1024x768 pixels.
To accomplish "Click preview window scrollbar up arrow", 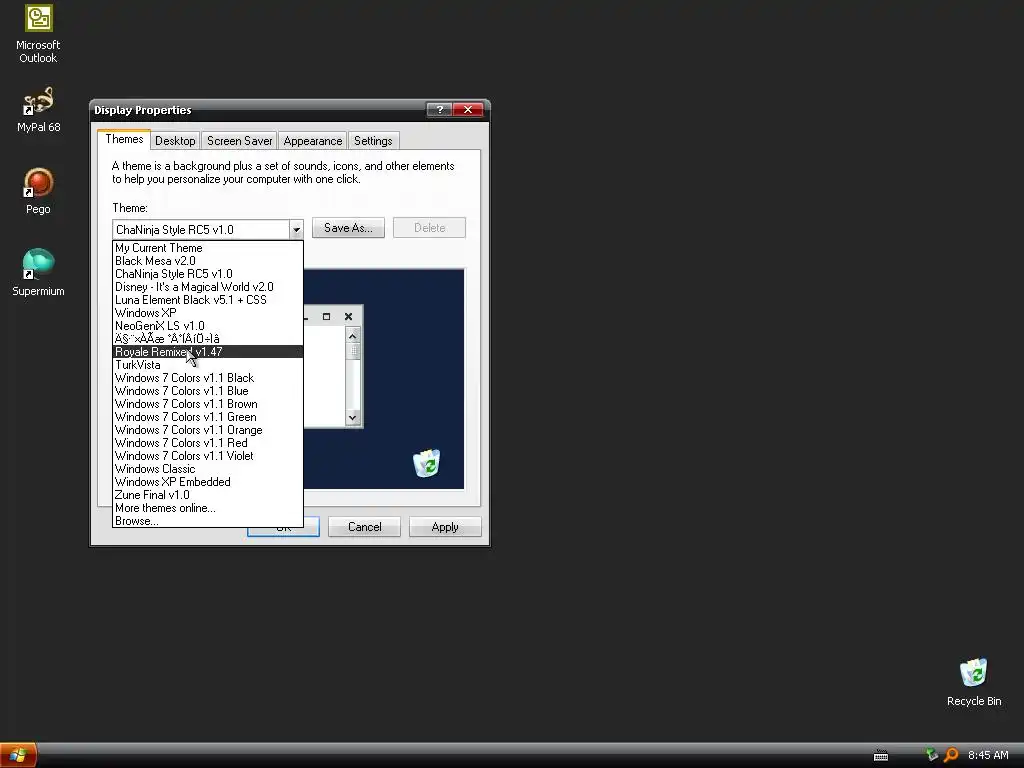I will (353, 336).
